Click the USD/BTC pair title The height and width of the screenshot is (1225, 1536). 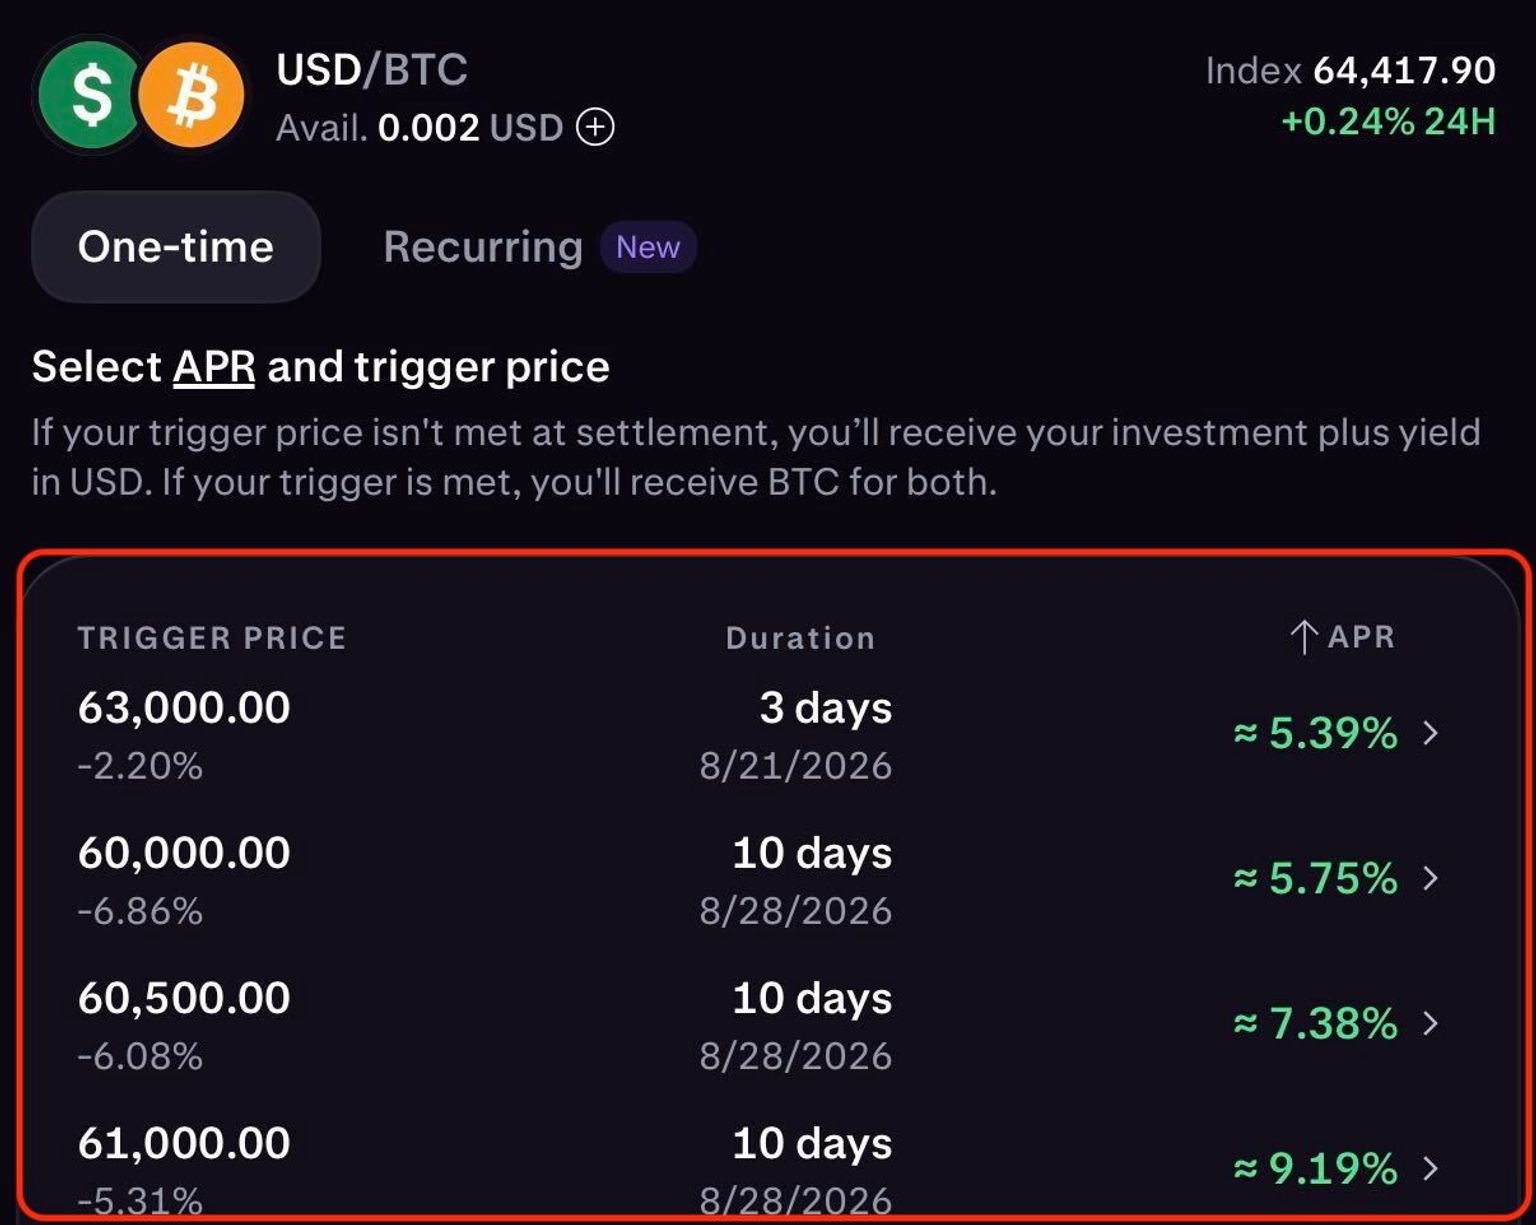372,70
